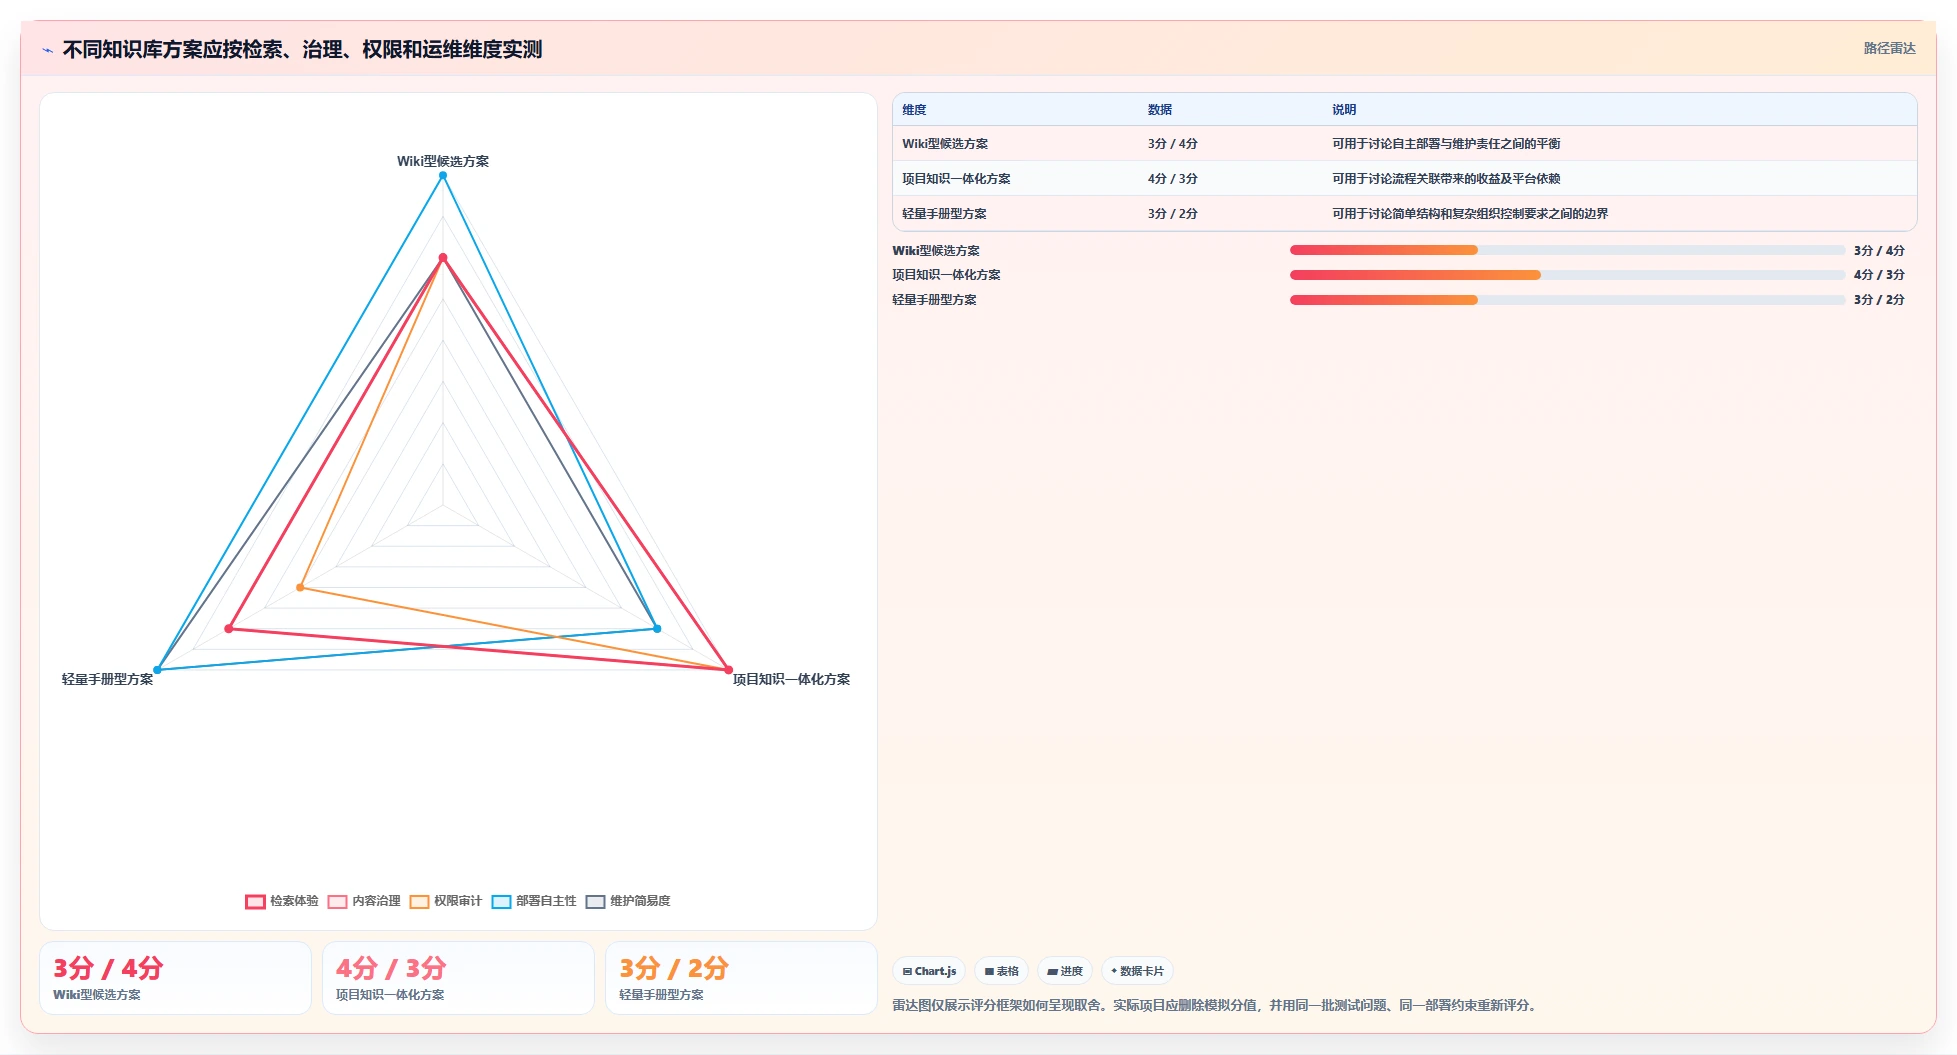The width and height of the screenshot is (1957, 1055).
Task: Select the 项目知识一体化方案 table row name
Action: point(956,179)
